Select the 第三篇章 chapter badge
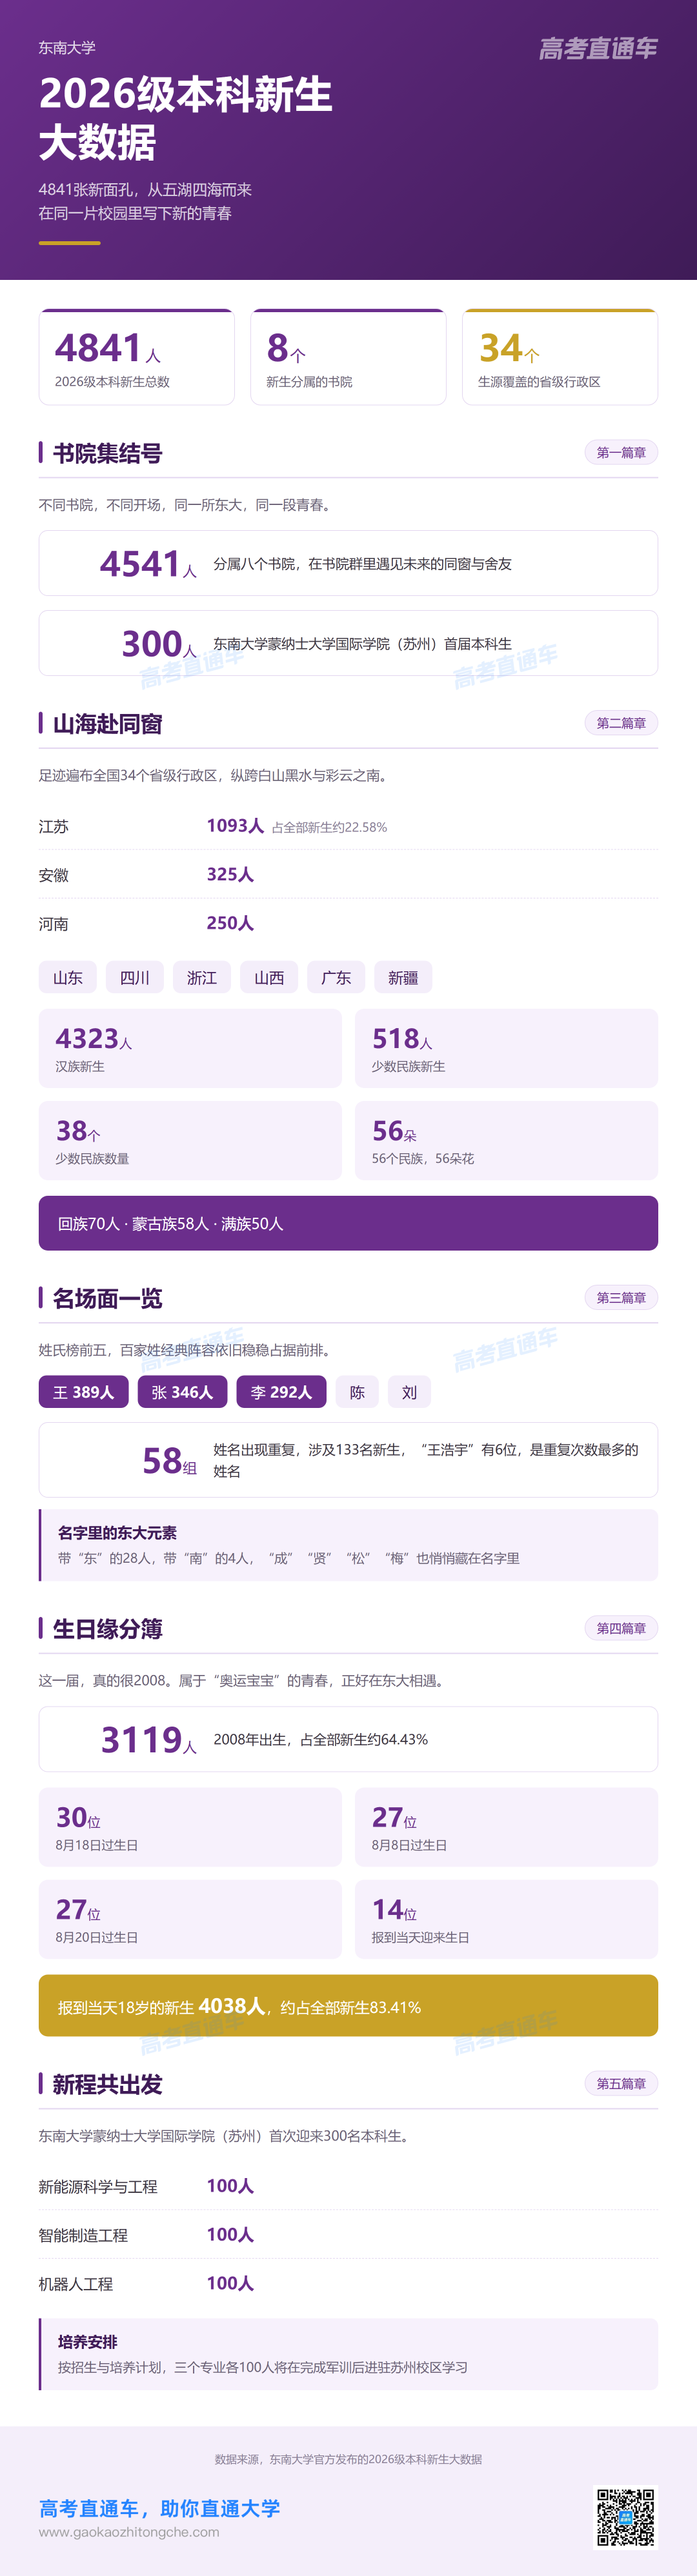Image resolution: width=697 pixels, height=2576 pixels. [x=621, y=1298]
